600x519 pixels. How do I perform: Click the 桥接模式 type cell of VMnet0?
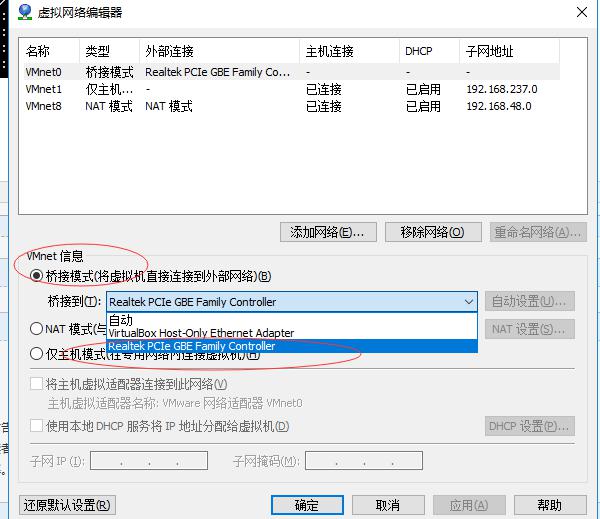[x=109, y=72]
